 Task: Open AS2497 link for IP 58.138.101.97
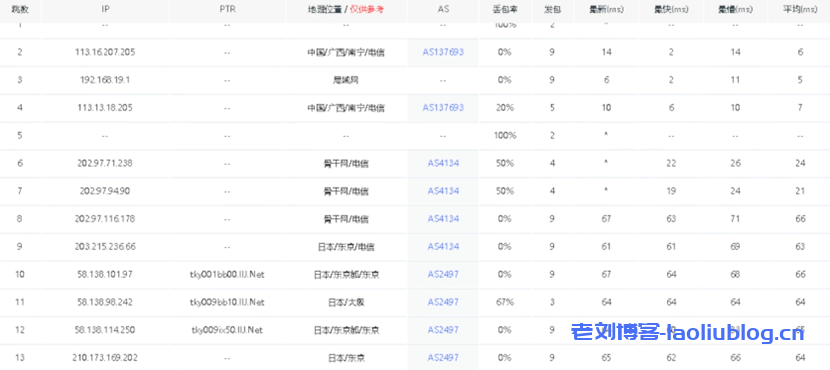pos(443,274)
